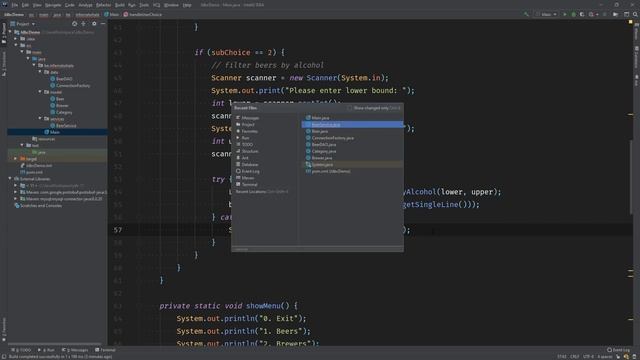Open Terminal tool window from popup

[x=247, y=184]
